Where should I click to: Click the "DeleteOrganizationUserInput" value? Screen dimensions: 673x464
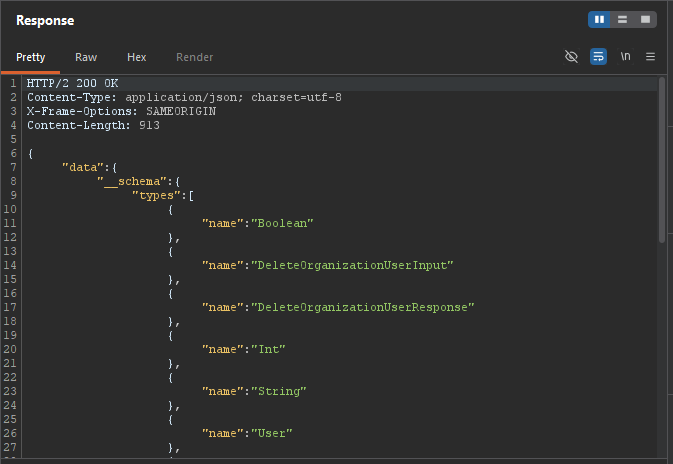click(x=352, y=266)
